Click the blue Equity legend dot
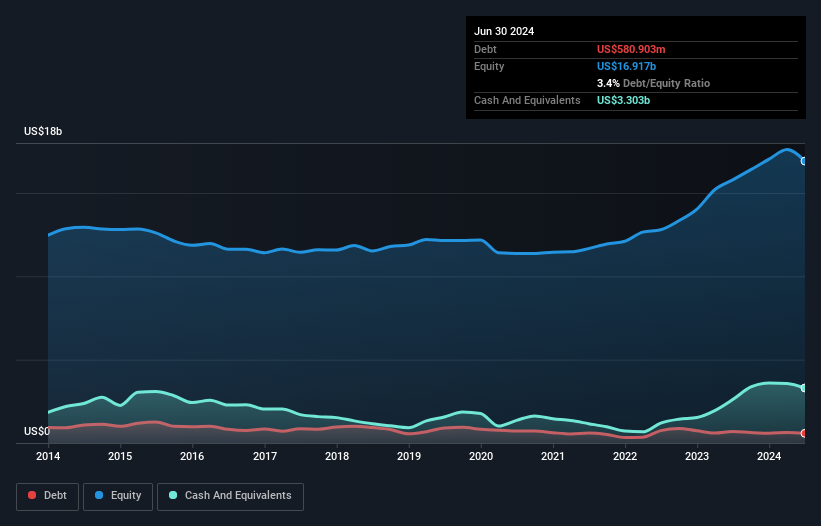Image resolution: width=821 pixels, height=526 pixels. click(99, 495)
